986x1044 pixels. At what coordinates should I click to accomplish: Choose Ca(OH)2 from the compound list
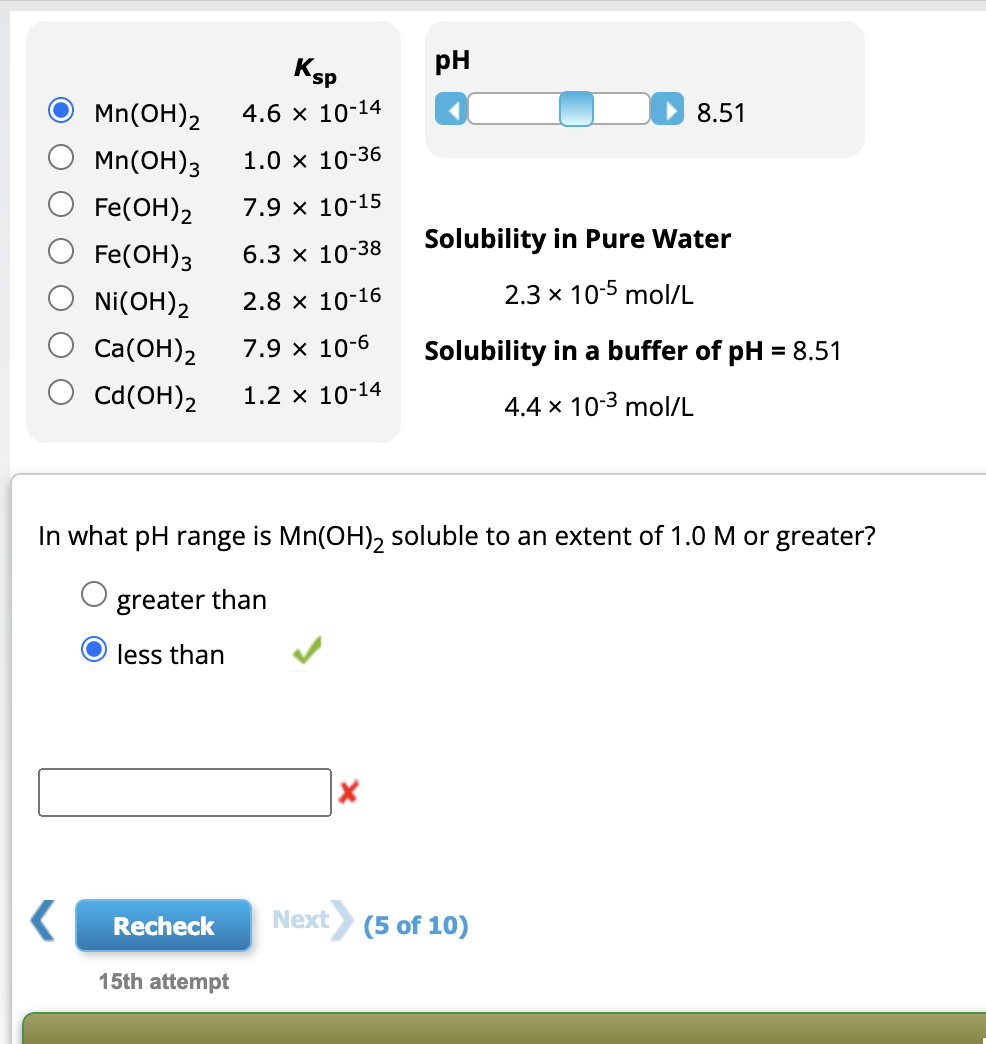pyautogui.click(x=61, y=344)
